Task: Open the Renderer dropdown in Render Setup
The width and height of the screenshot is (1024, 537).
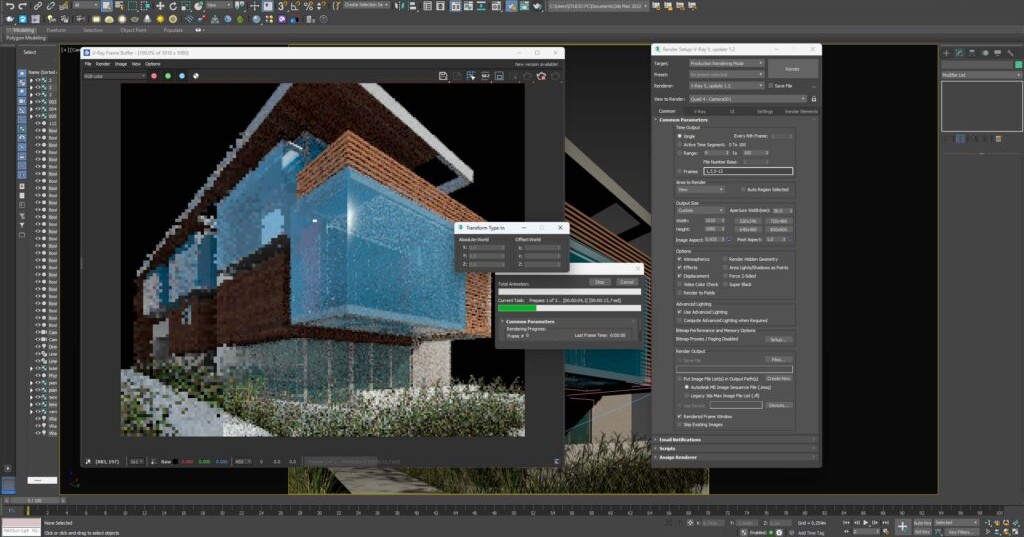Action: click(726, 86)
